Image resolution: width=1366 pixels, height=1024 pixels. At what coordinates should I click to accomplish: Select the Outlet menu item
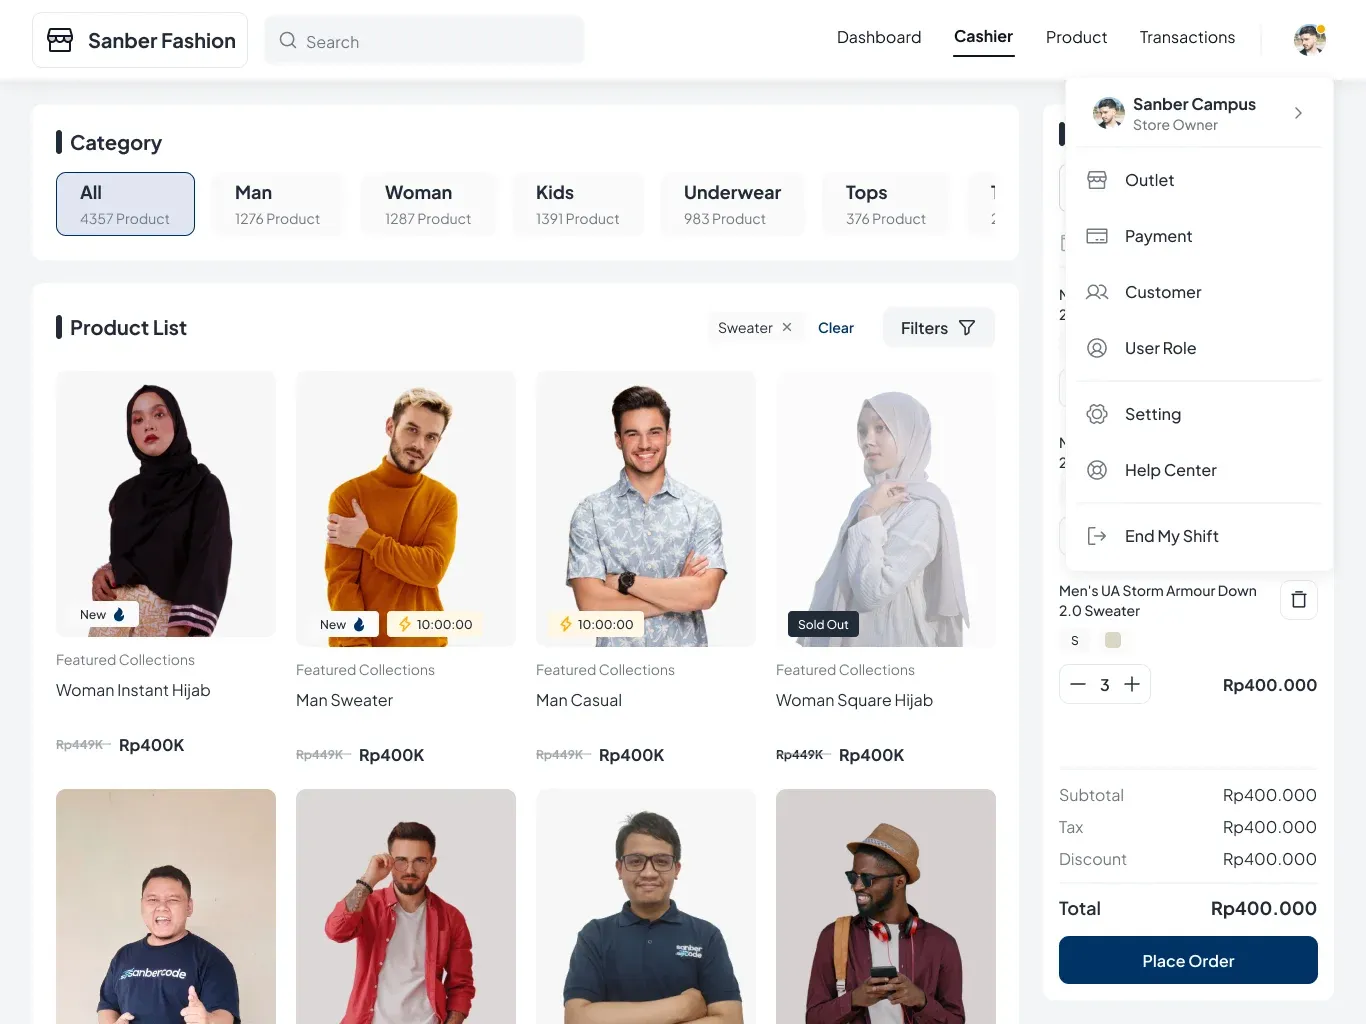tap(1199, 180)
